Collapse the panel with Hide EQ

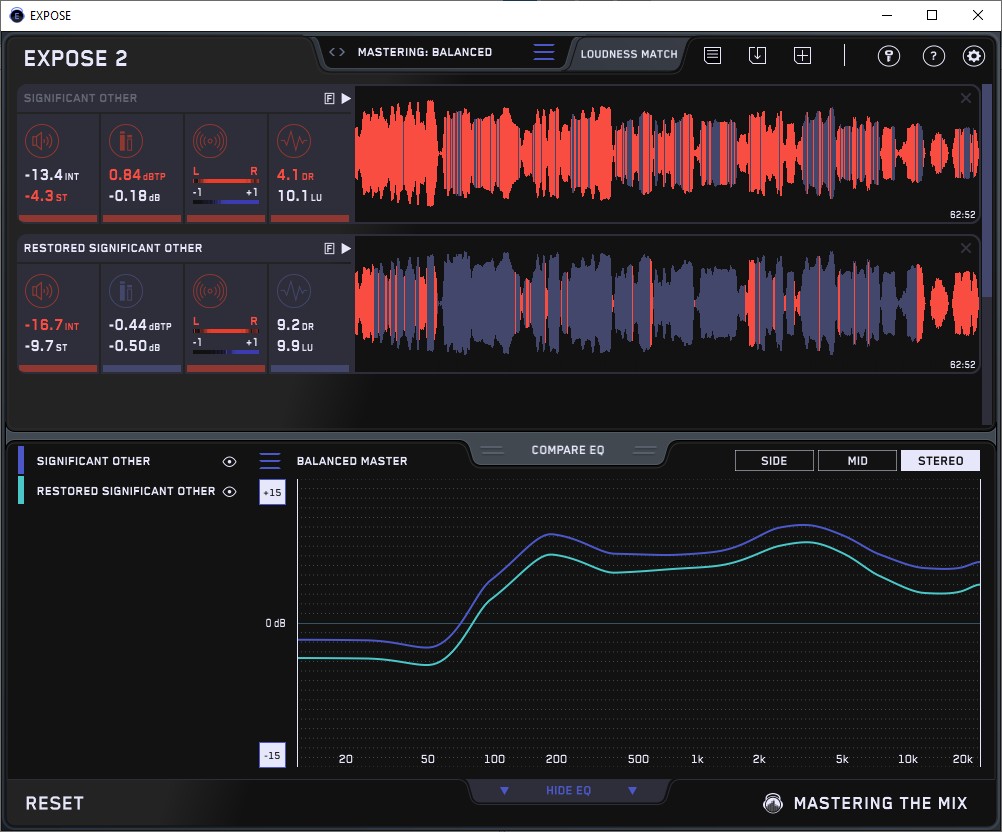(x=567, y=791)
